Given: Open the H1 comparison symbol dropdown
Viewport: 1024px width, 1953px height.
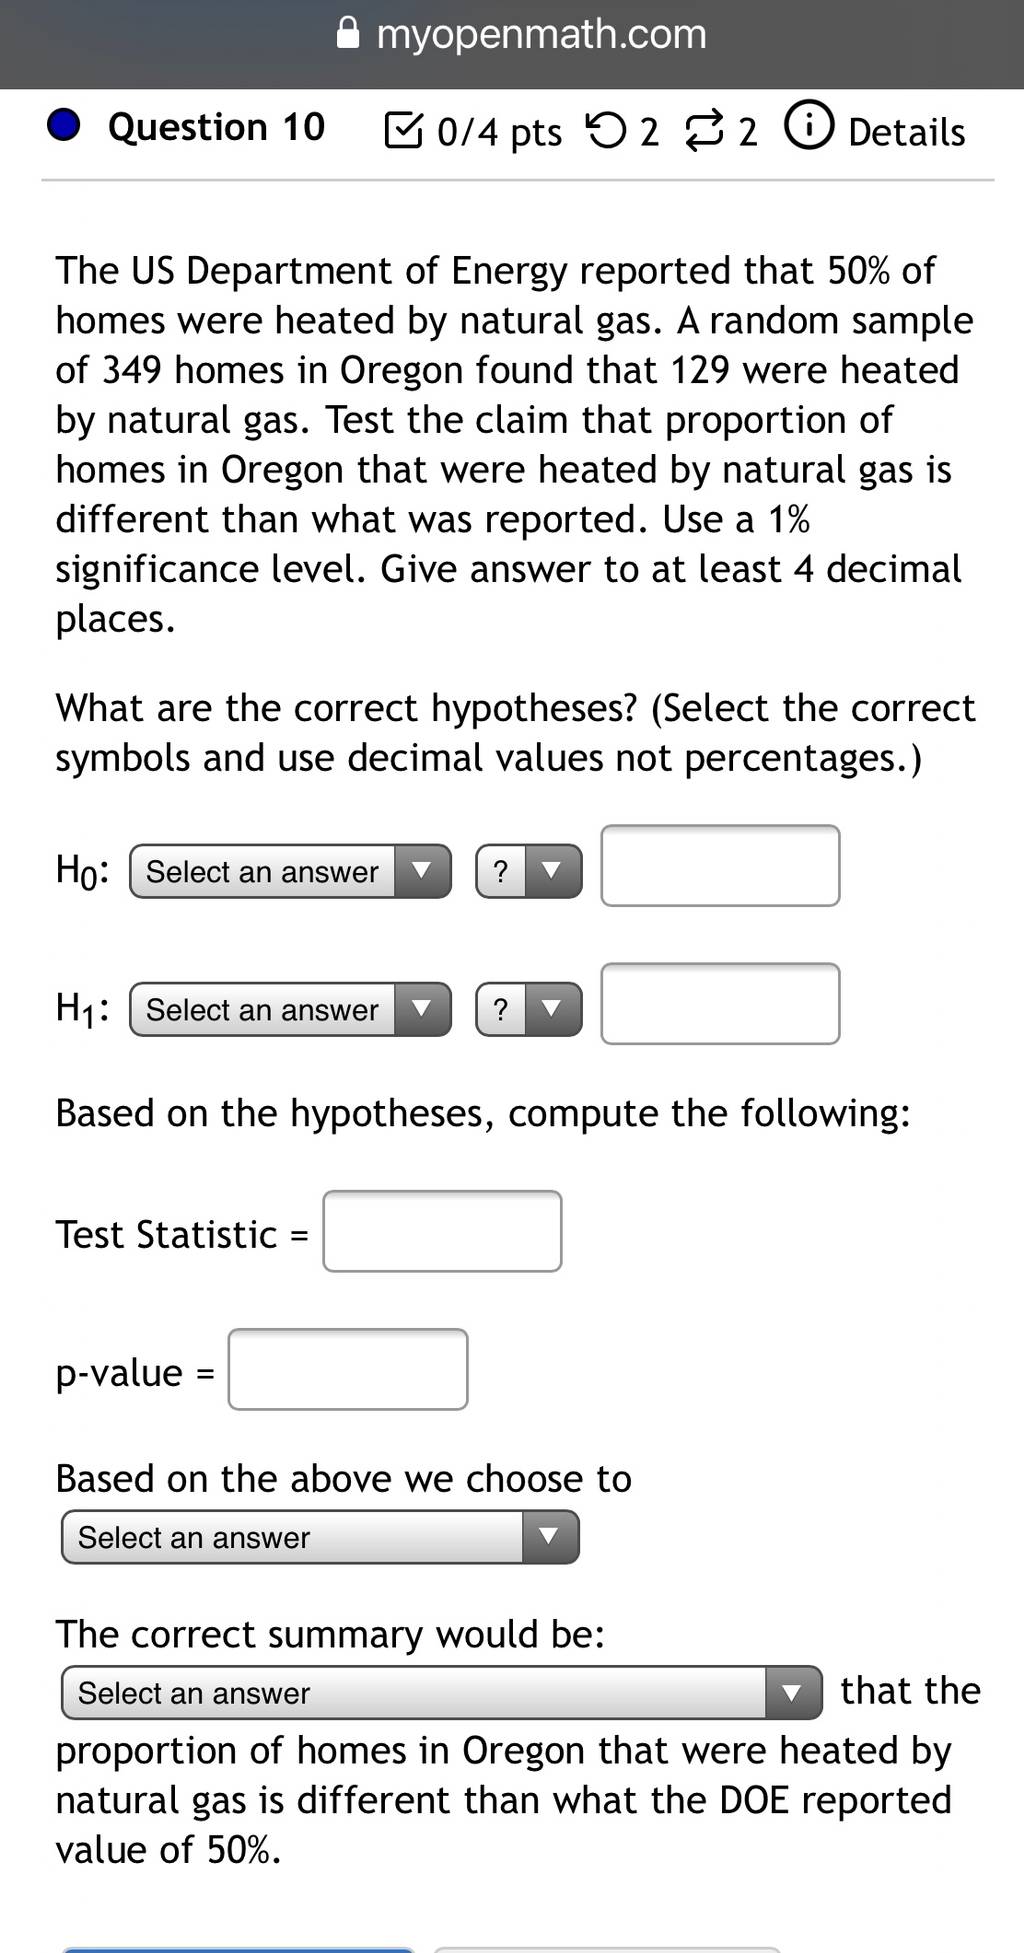Looking at the screenshot, I should pyautogui.click(x=529, y=1009).
